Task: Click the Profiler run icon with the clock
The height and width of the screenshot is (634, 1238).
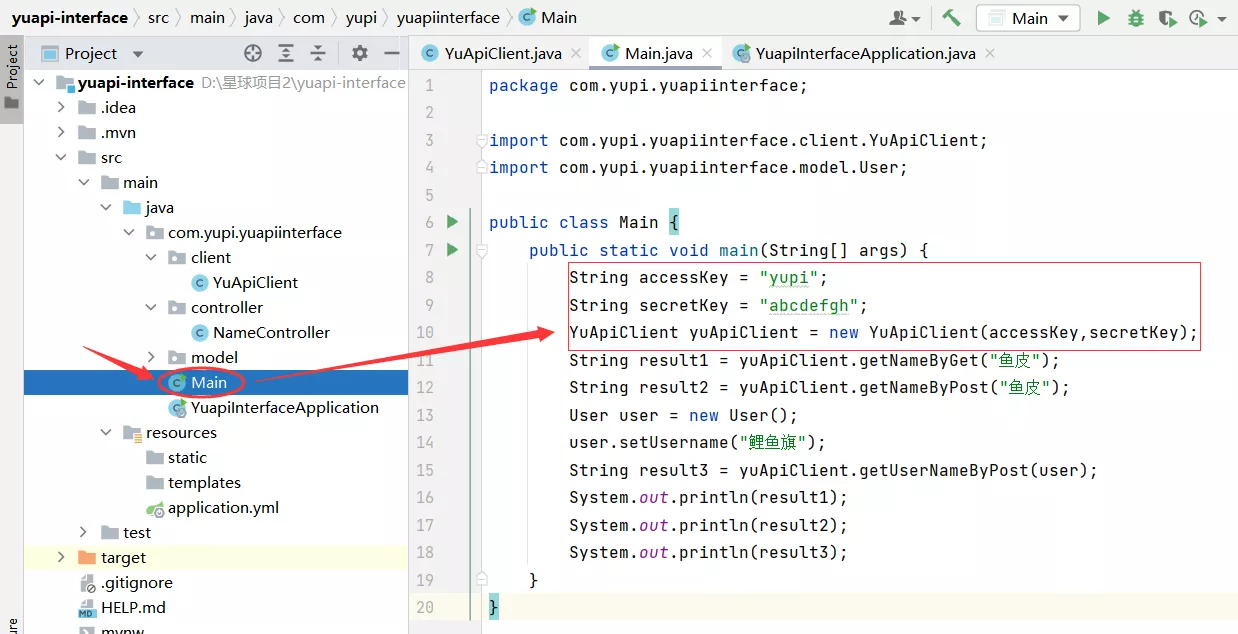Action: (1197, 18)
